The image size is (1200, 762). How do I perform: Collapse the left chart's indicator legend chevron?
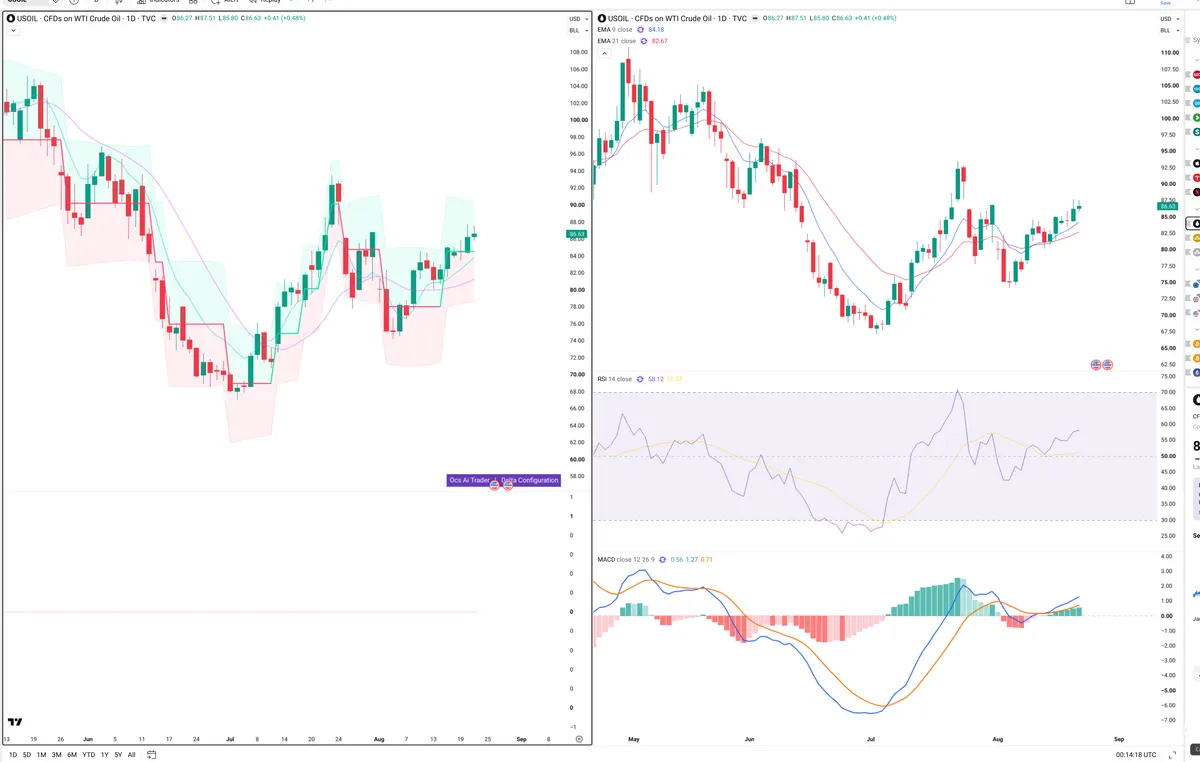12,30
